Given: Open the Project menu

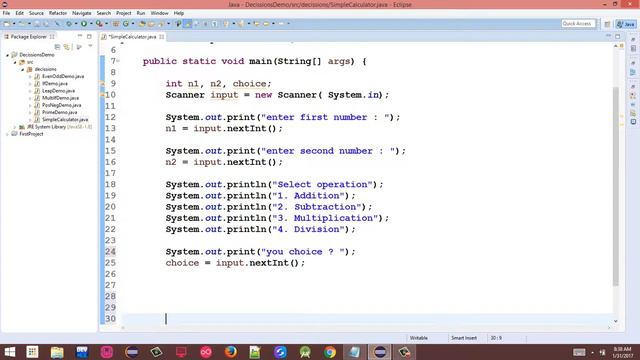Looking at the screenshot, I should pos(123,13).
